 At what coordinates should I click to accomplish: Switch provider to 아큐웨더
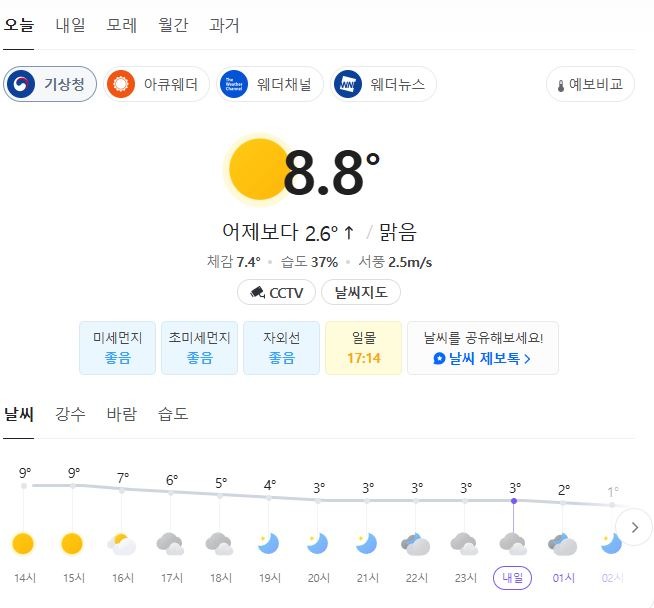coord(154,84)
